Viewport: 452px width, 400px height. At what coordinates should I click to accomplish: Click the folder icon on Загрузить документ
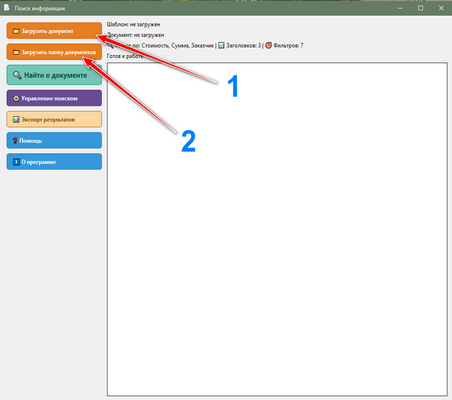click(x=16, y=31)
